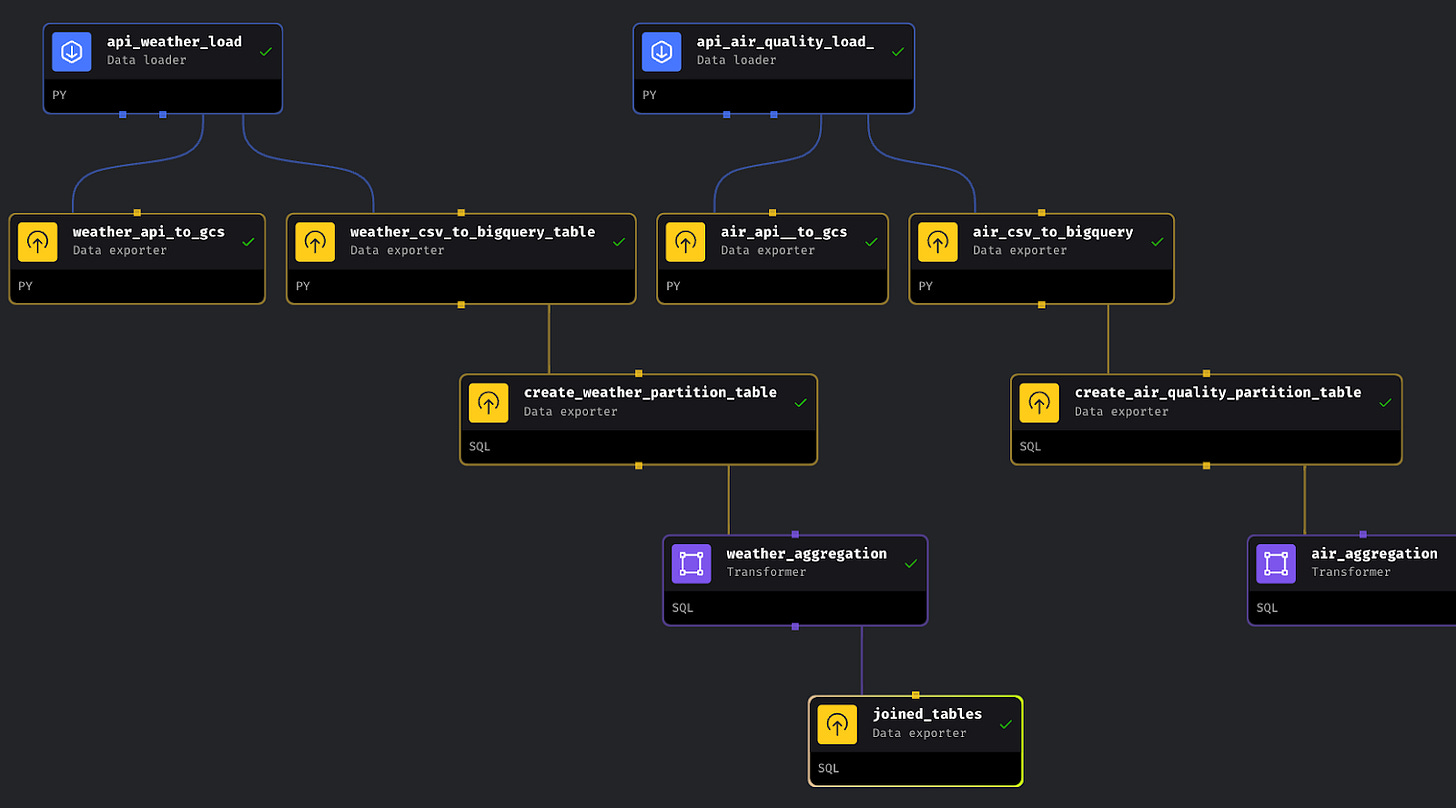Screen dimensions: 1456x808
Task: Click Data loader subtitle under api_weather_load
Action: click(x=147, y=61)
